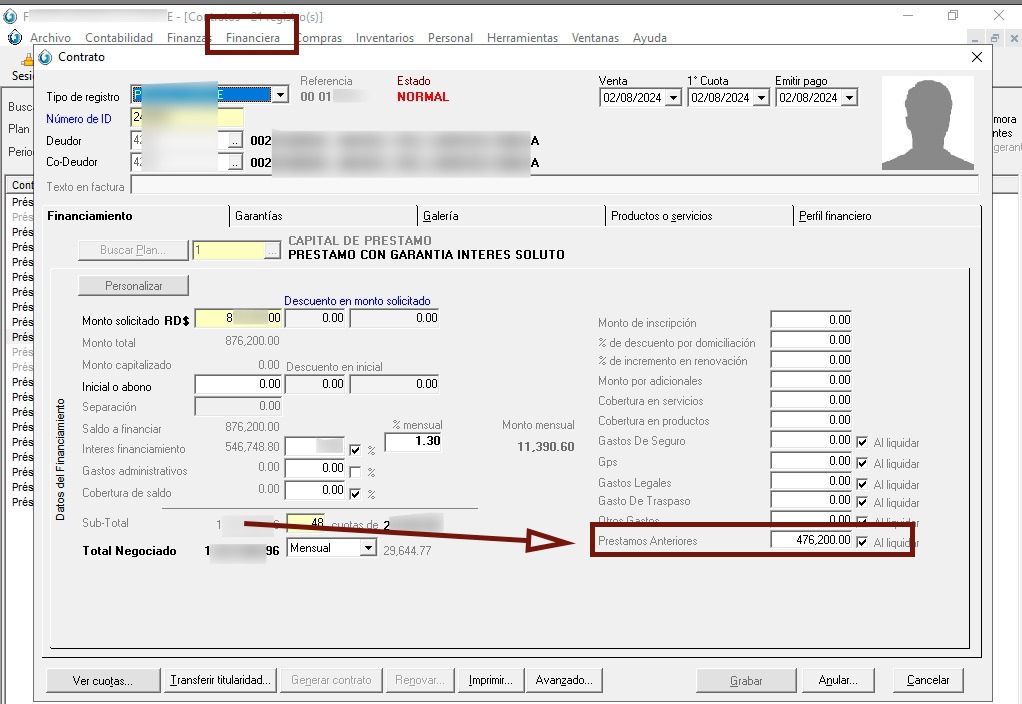
Task: Uncheck Al liquidar for Prestamos Anteriores
Action: [x=862, y=542]
